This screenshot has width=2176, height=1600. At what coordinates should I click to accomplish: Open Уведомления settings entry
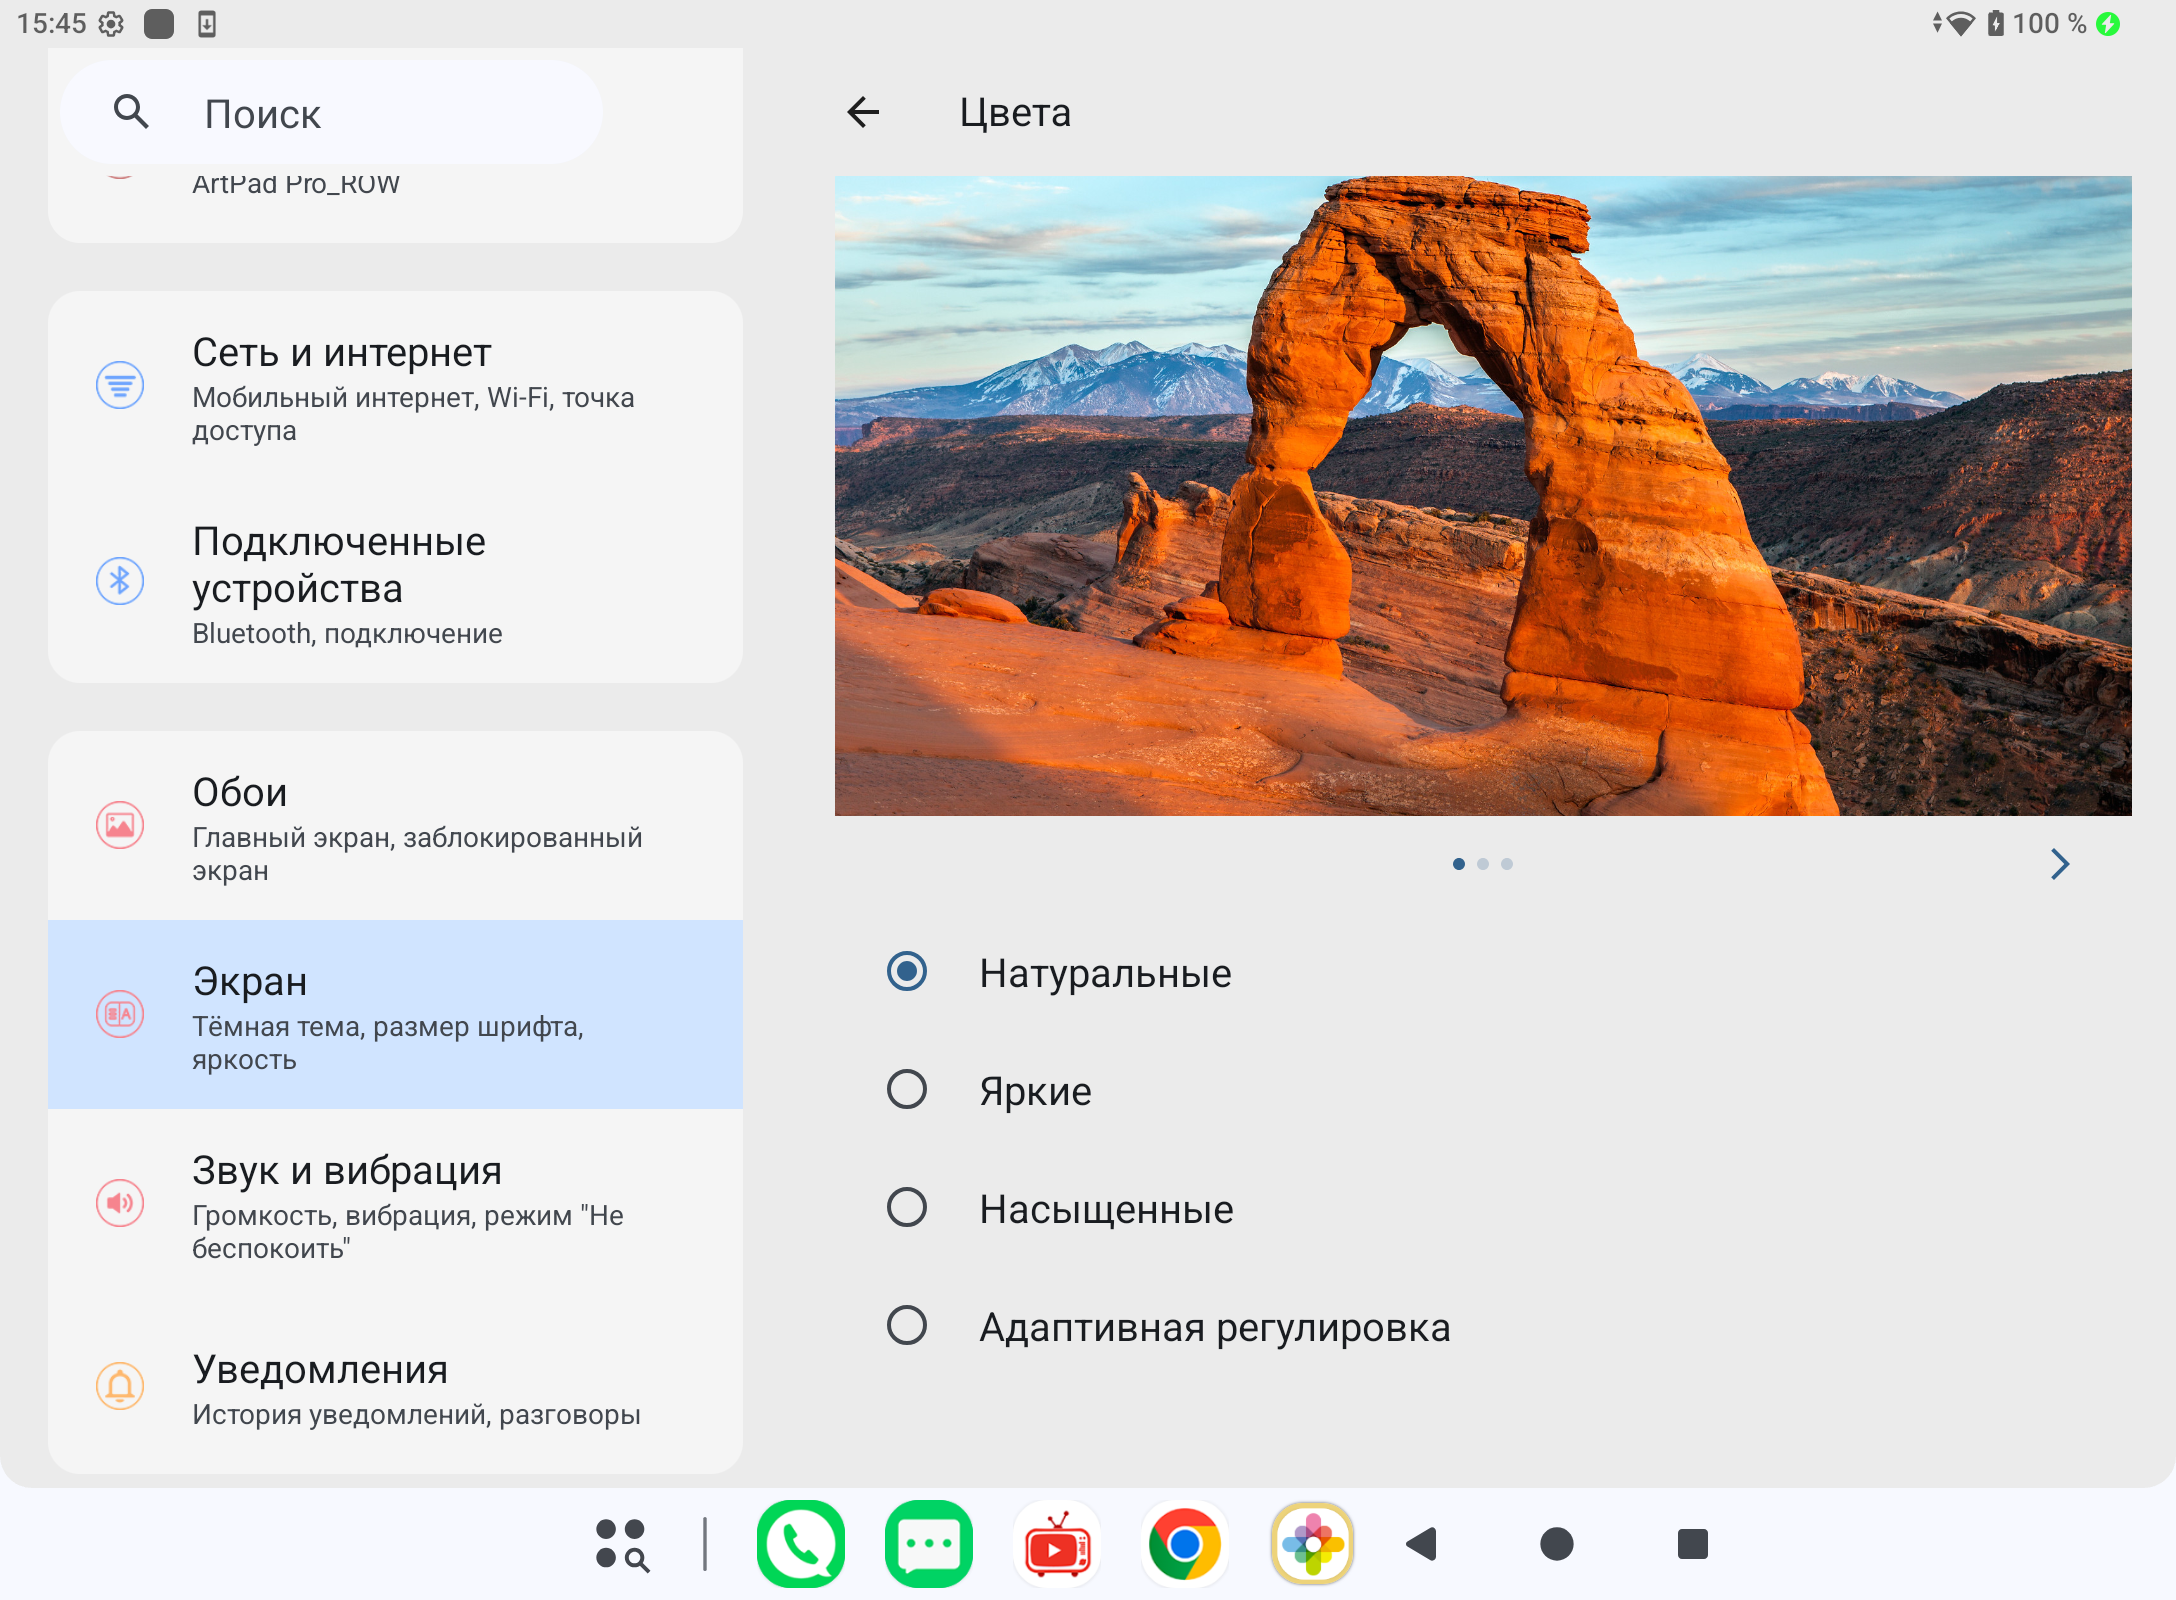[395, 1388]
